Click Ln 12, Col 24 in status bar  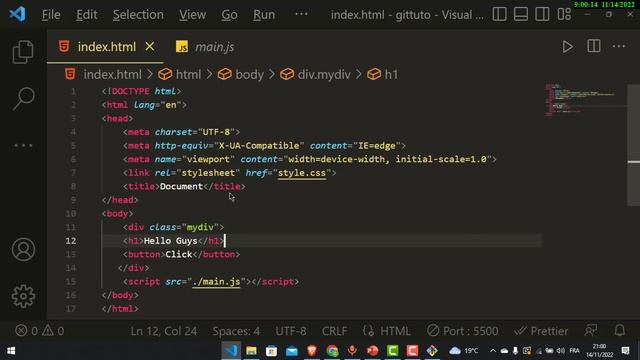[164, 331]
